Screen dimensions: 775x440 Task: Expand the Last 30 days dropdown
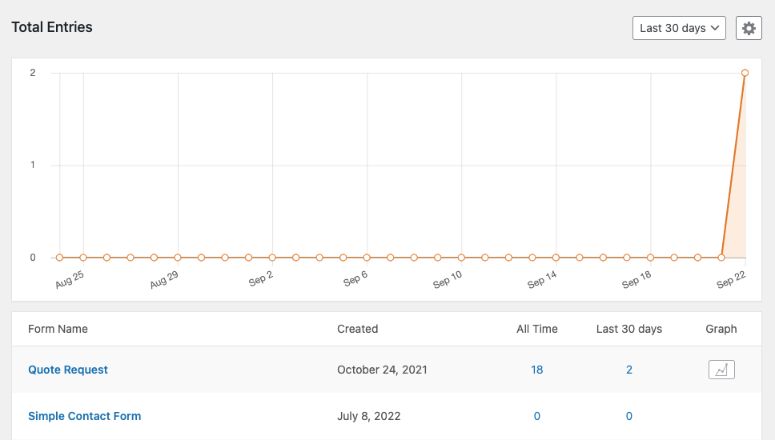(x=679, y=28)
